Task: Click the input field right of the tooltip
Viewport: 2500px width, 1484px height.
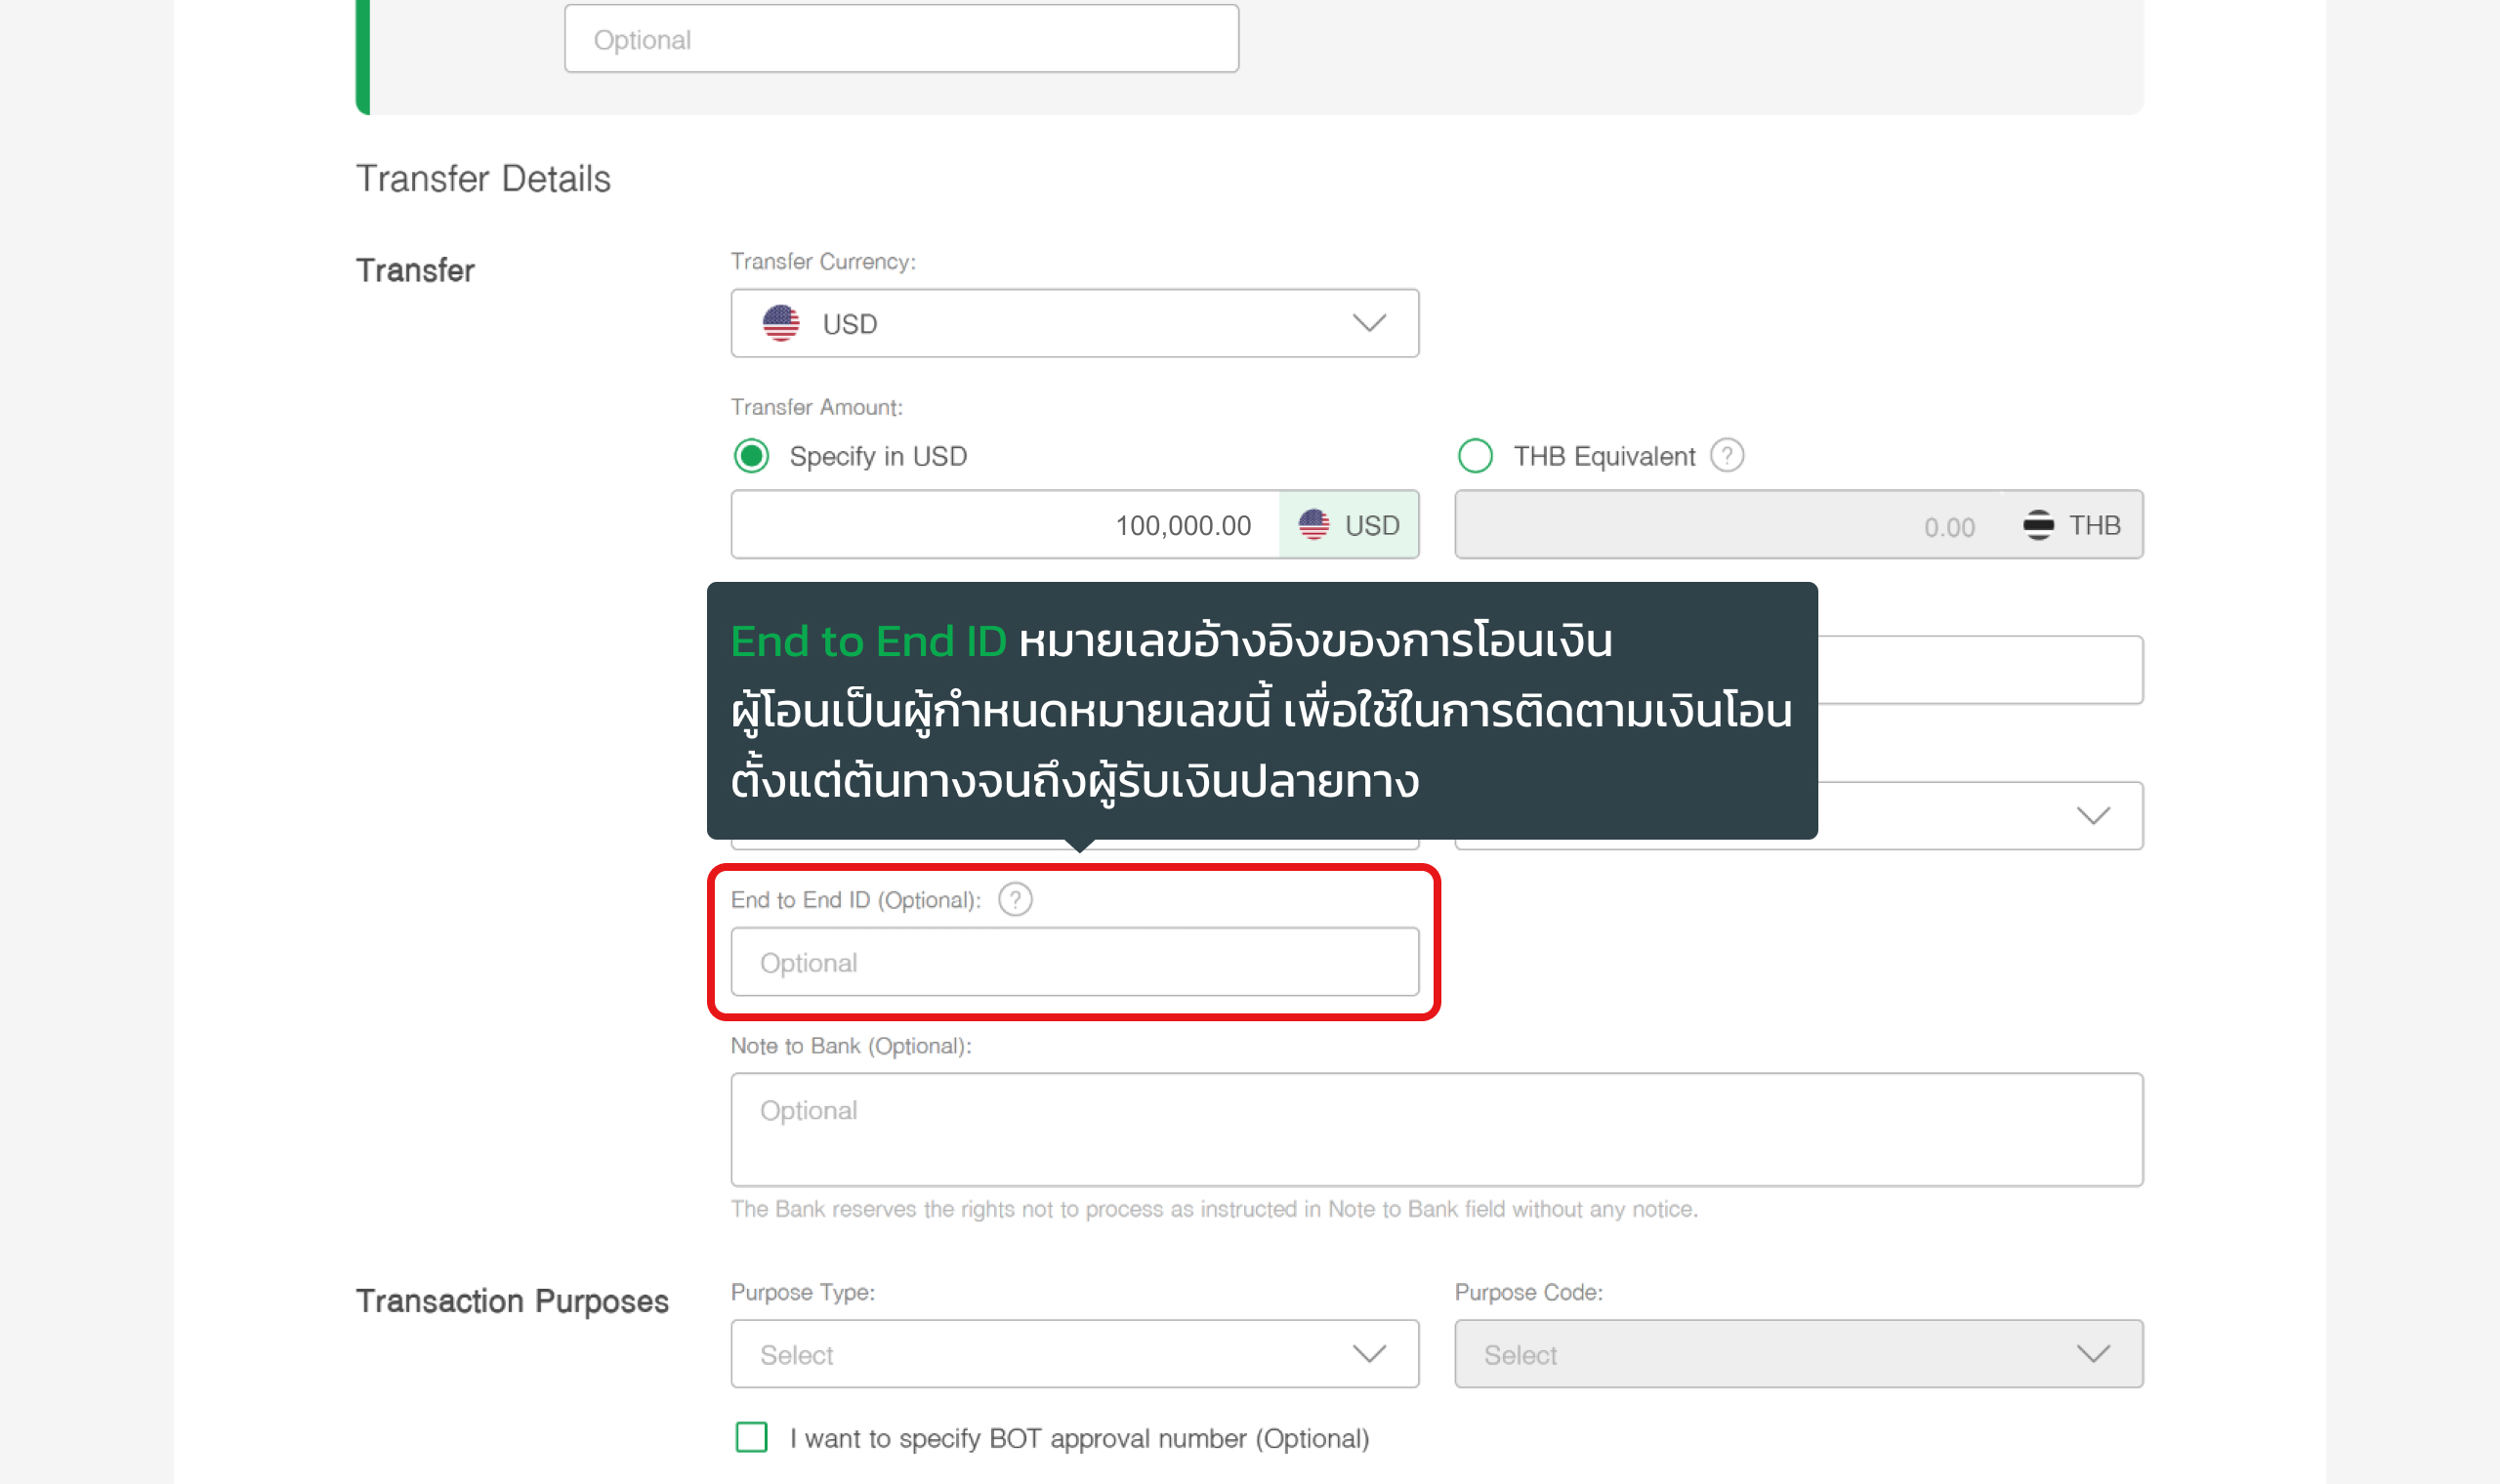Action: tap(1980, 670)
